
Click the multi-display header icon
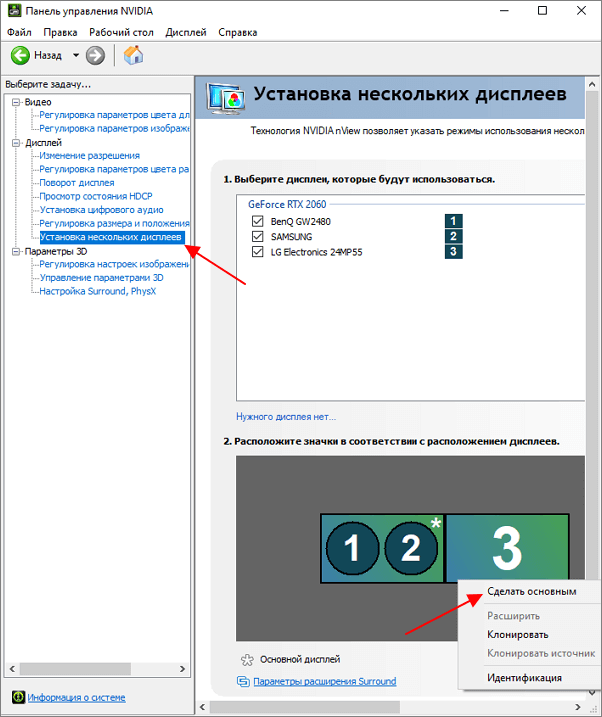click(x=225, y=97)
